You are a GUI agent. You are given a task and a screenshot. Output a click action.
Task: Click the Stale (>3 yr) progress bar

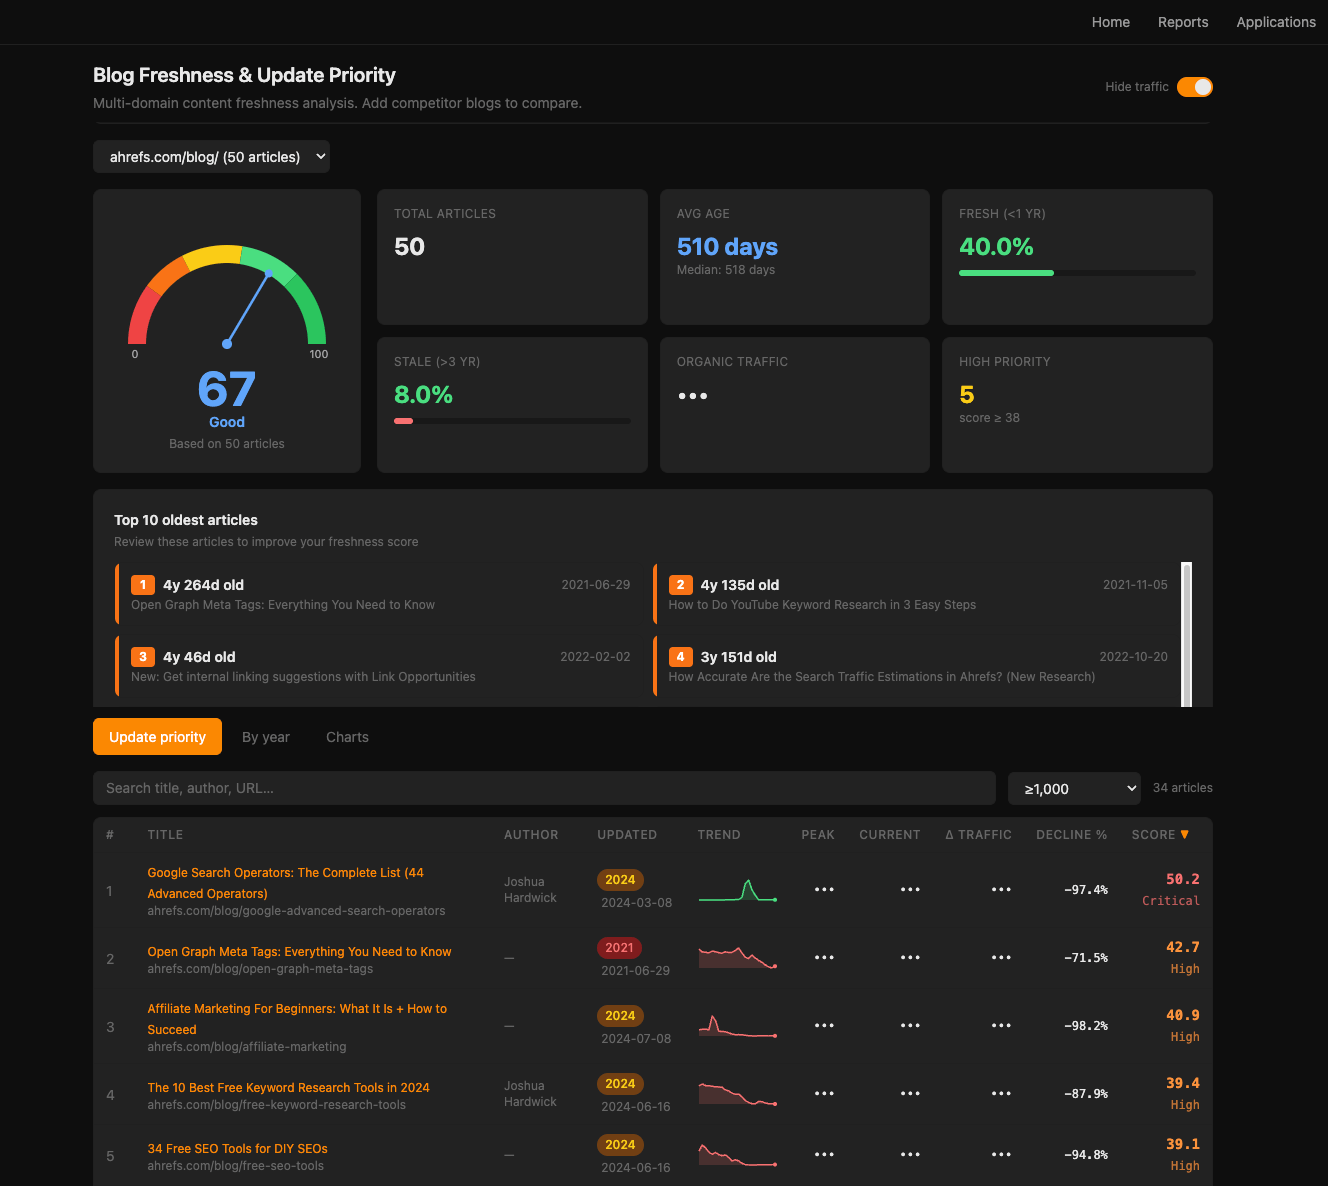point(512,420)
